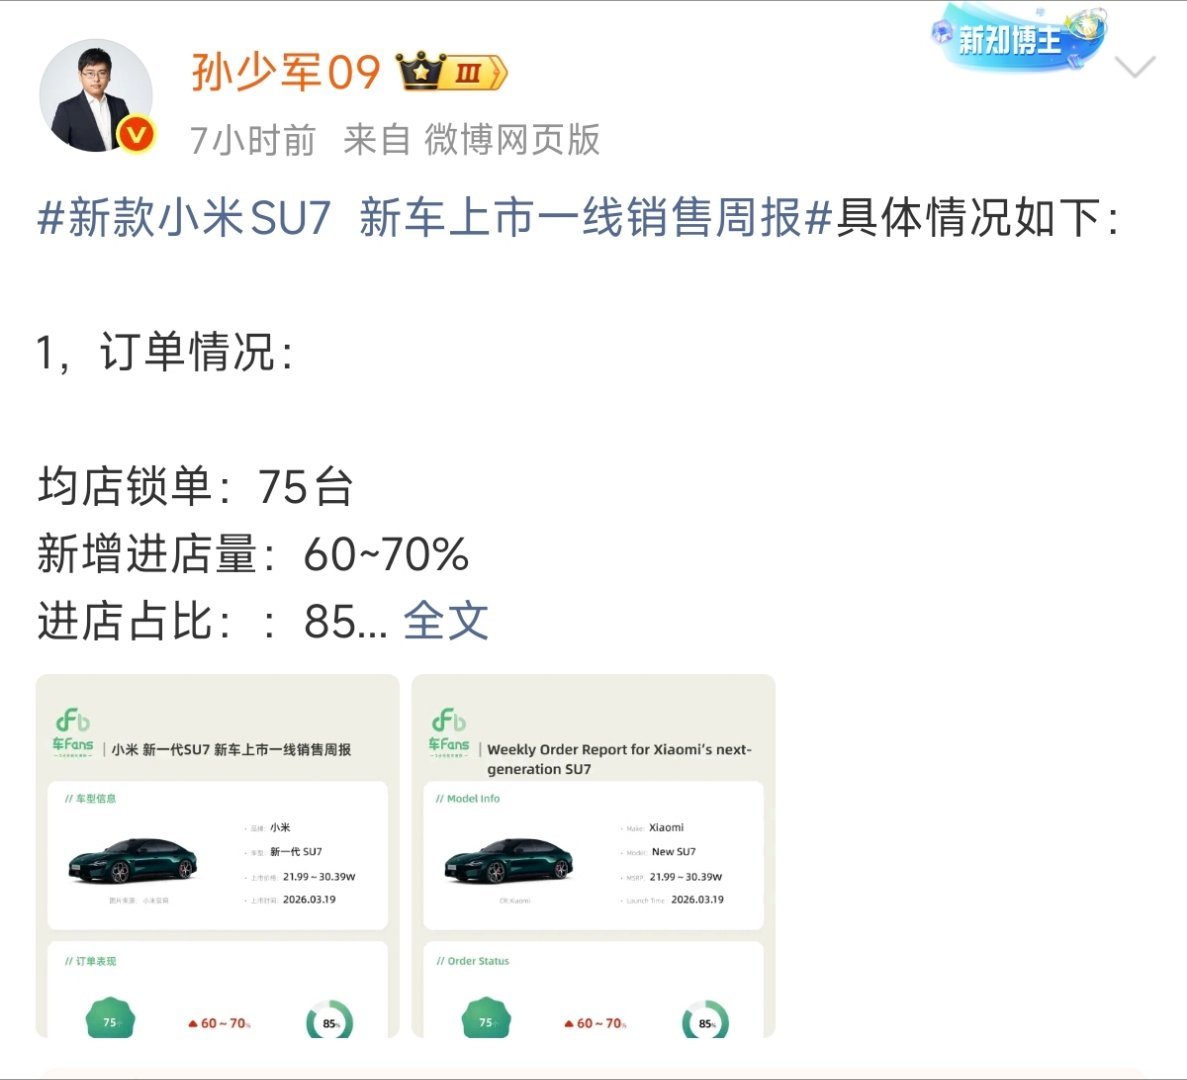Image resolution: width=1187 pixels, height=1080 pixels.
Task: Click the 车型信息 section heading
Action: (90, 798)
